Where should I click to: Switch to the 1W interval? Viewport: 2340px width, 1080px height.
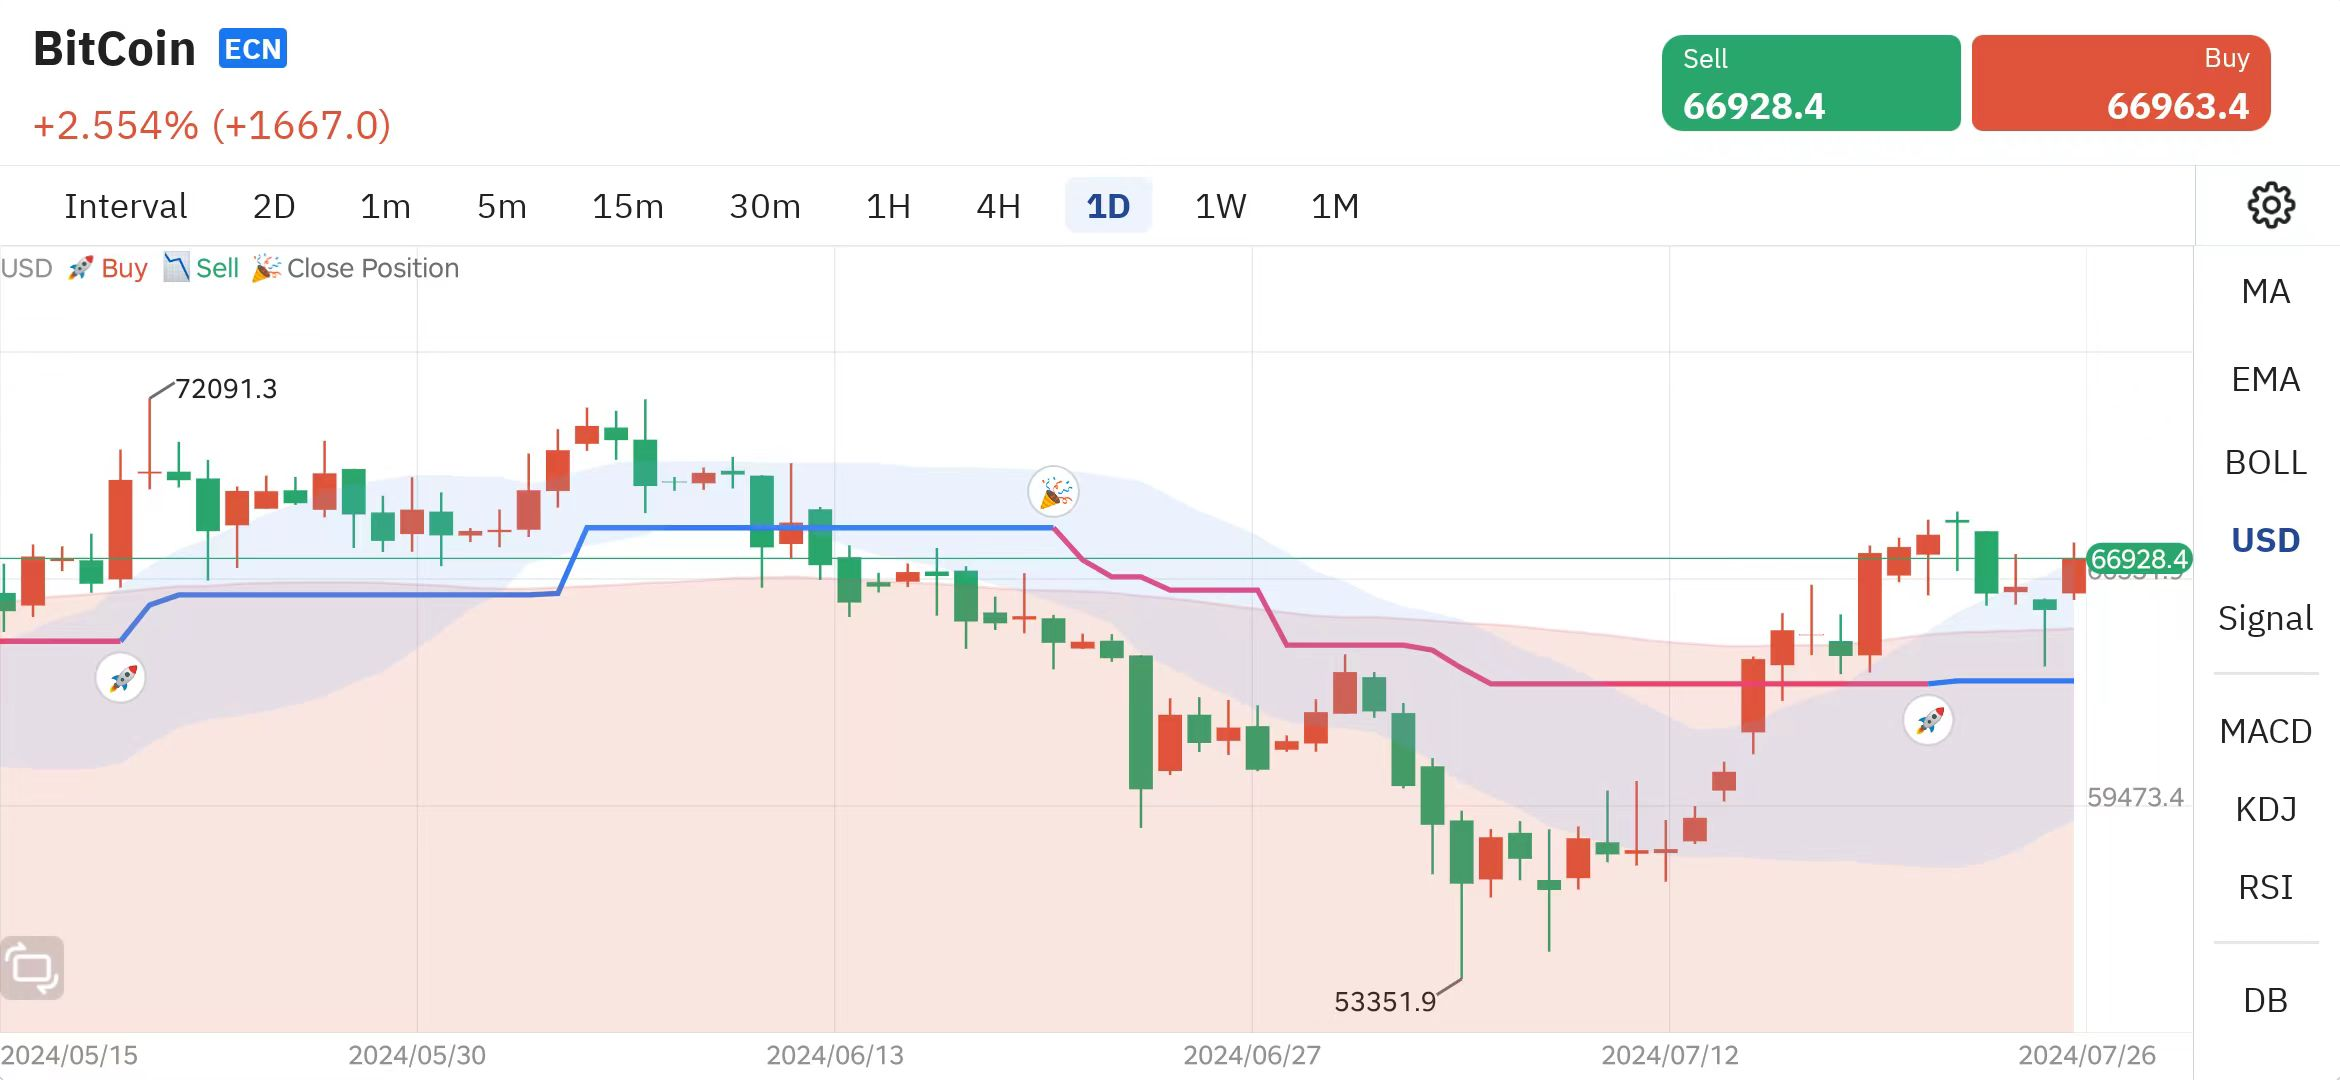[1220, 206]
